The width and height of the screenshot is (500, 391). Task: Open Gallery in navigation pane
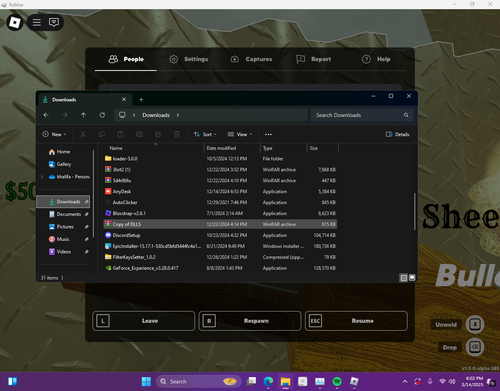tap(60, 164)
